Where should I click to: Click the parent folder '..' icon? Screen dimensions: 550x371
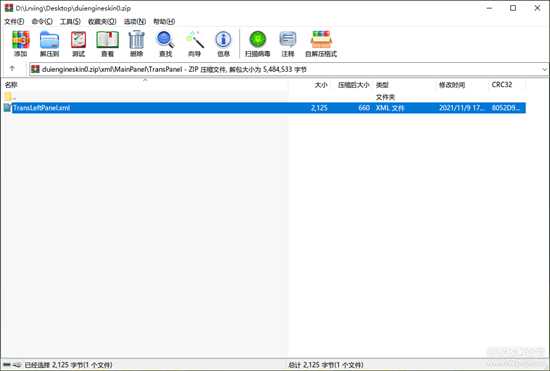(8, 97)
